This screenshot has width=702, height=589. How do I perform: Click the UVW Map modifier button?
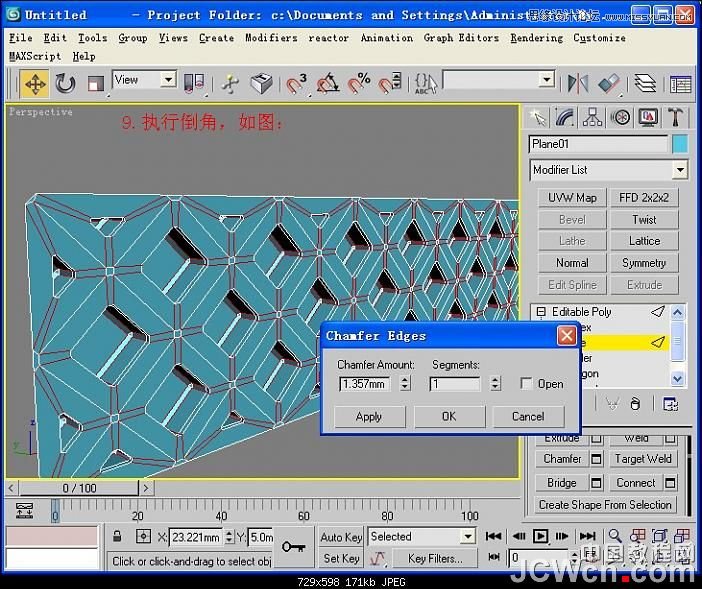click(x=572, y=197)
